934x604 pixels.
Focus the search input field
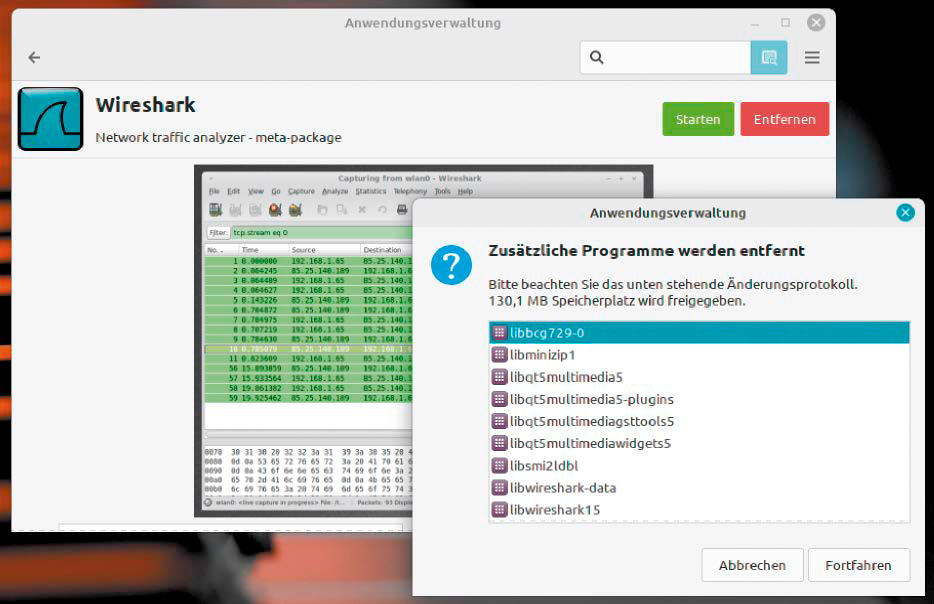(665, 57)
